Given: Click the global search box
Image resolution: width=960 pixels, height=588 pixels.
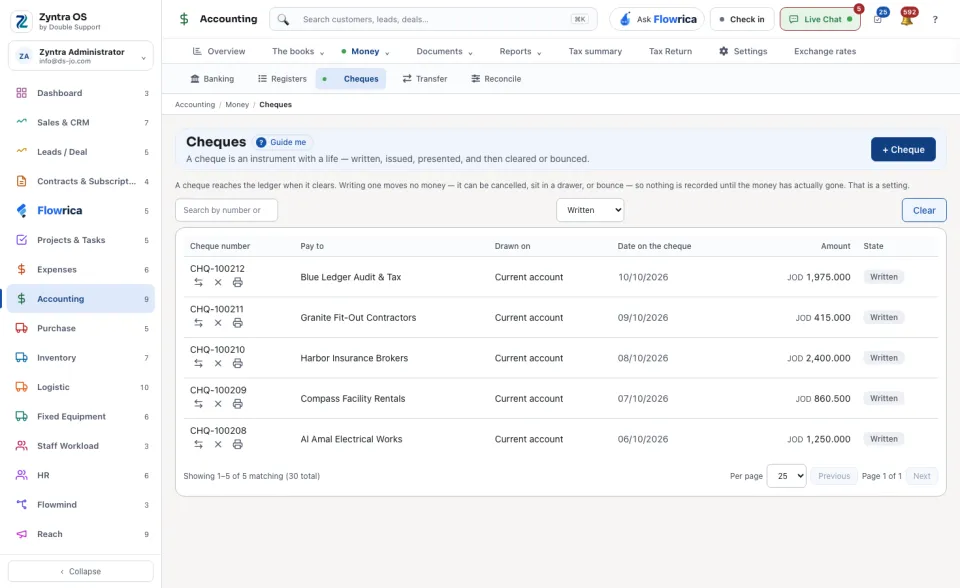Looking at the screenshot, I should [433, 19].
